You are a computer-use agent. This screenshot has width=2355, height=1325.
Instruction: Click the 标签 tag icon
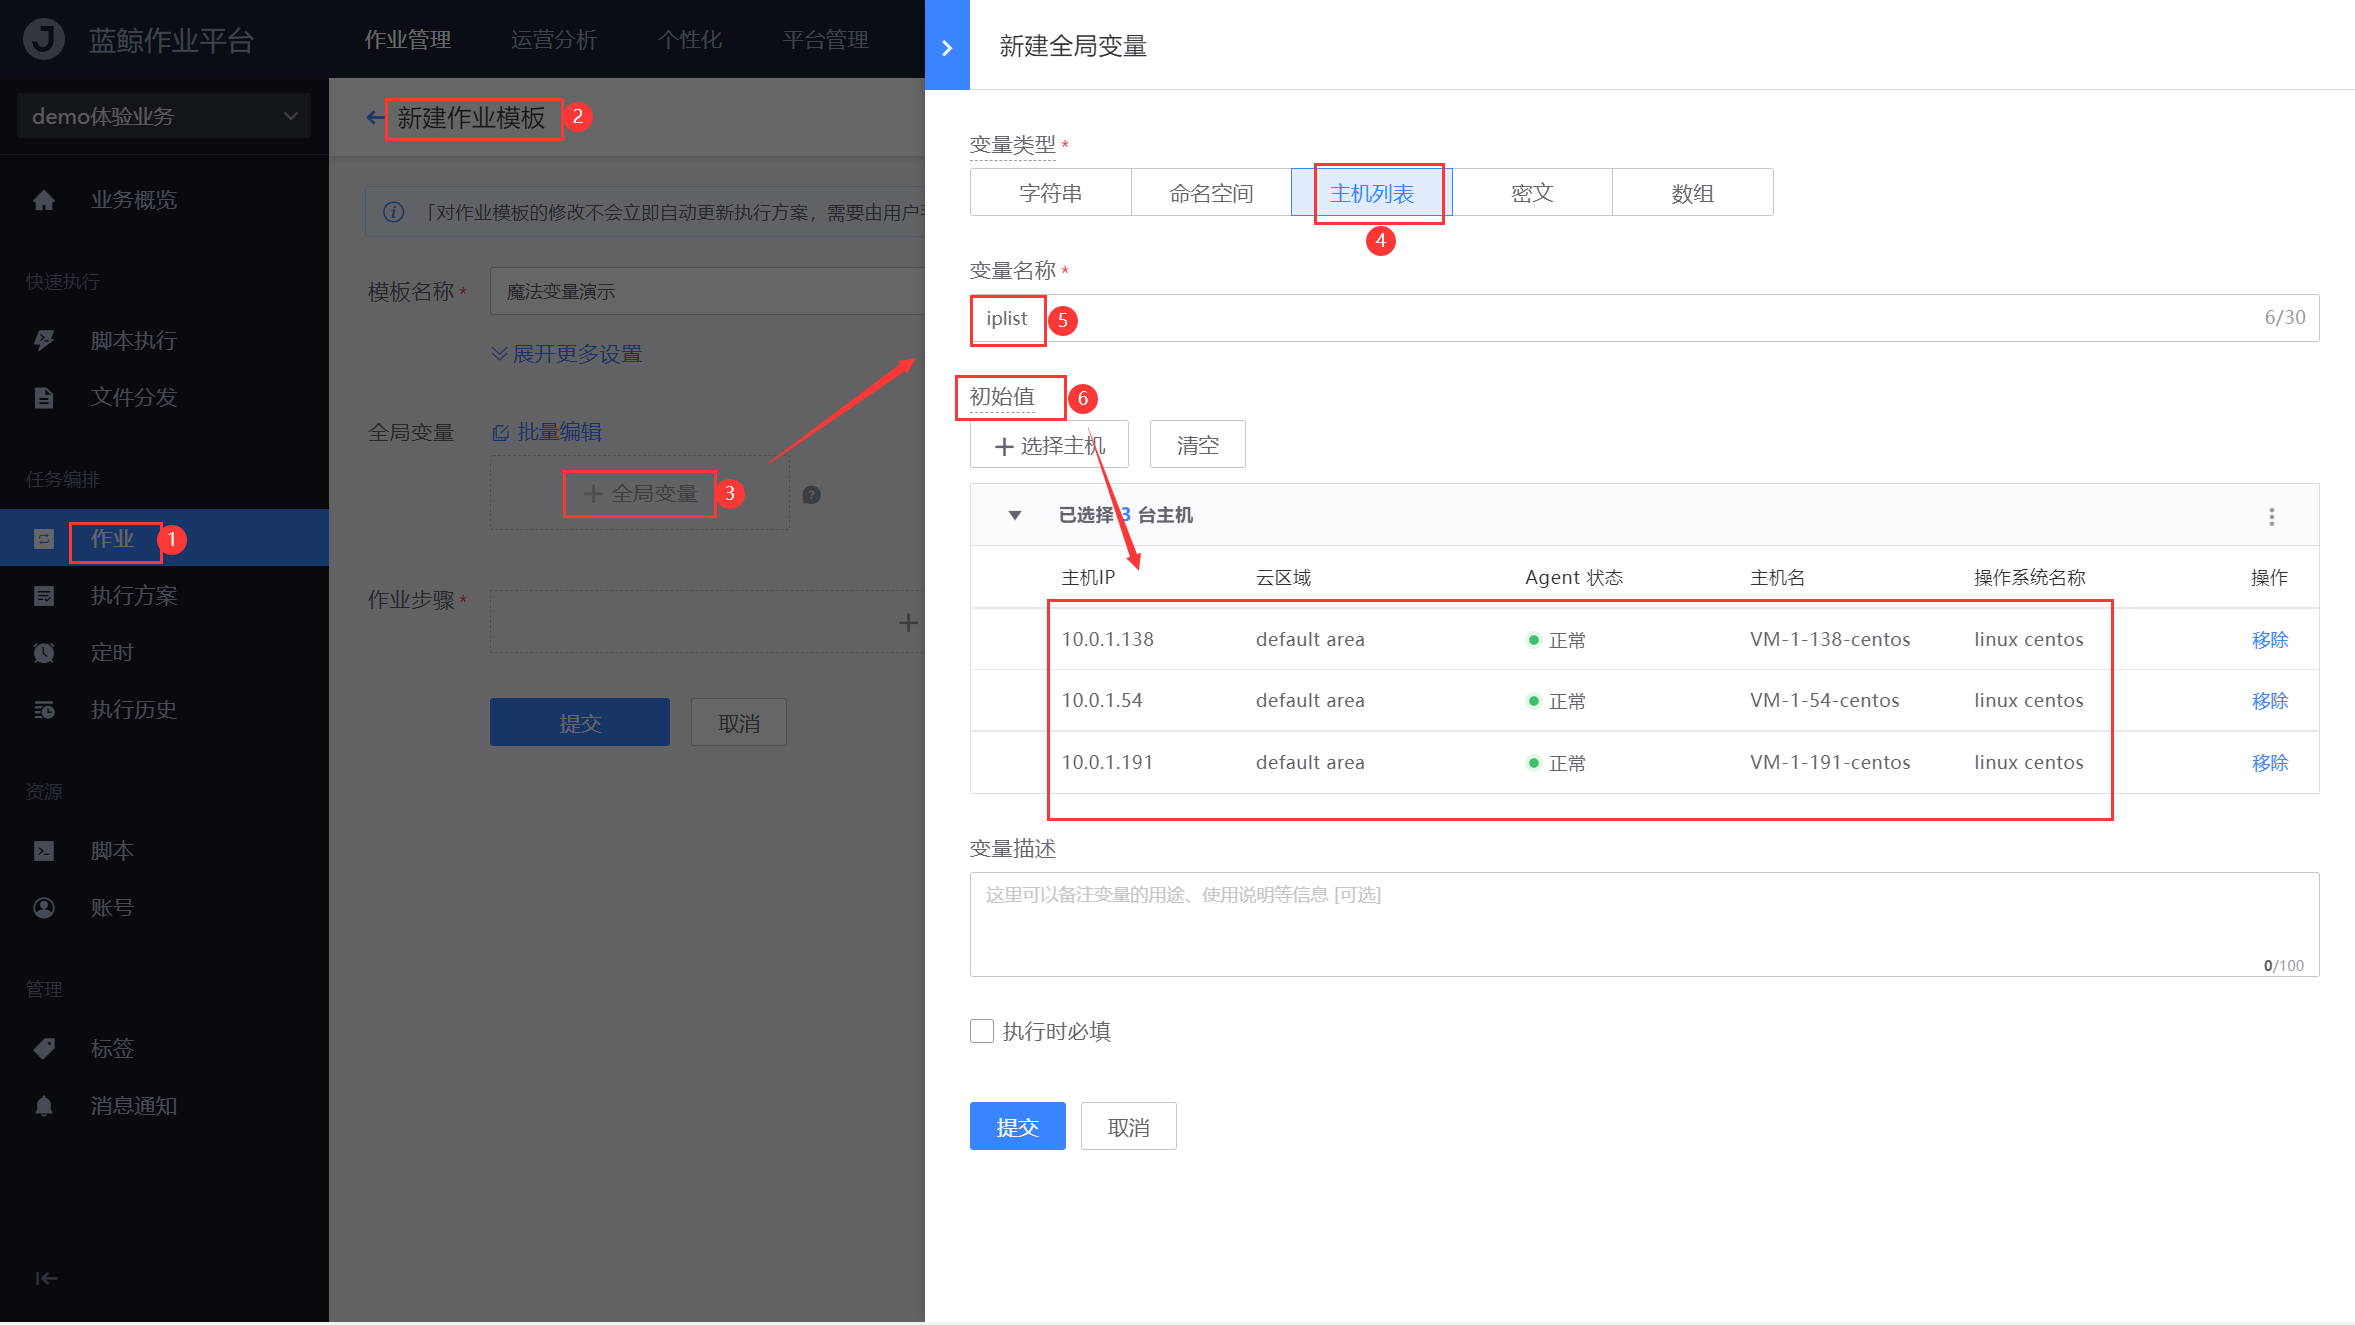44,1049
